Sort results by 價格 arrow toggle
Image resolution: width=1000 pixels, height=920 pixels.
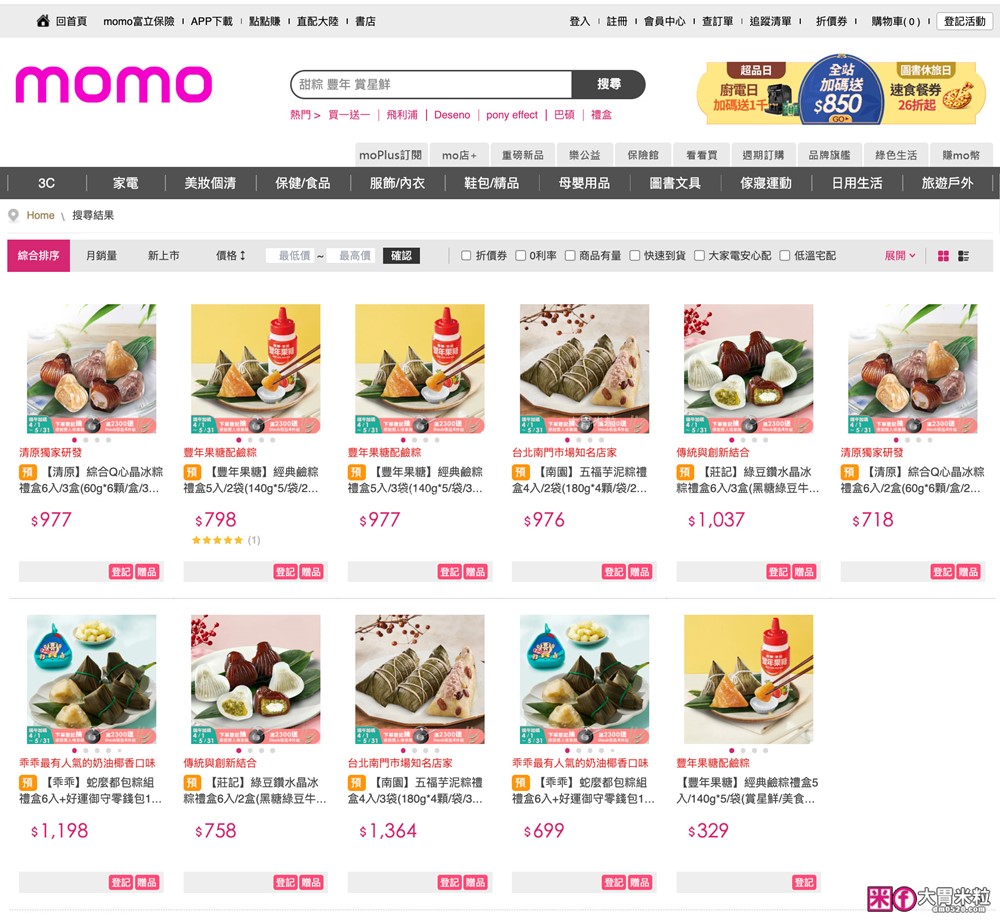[x=230, y=256]
